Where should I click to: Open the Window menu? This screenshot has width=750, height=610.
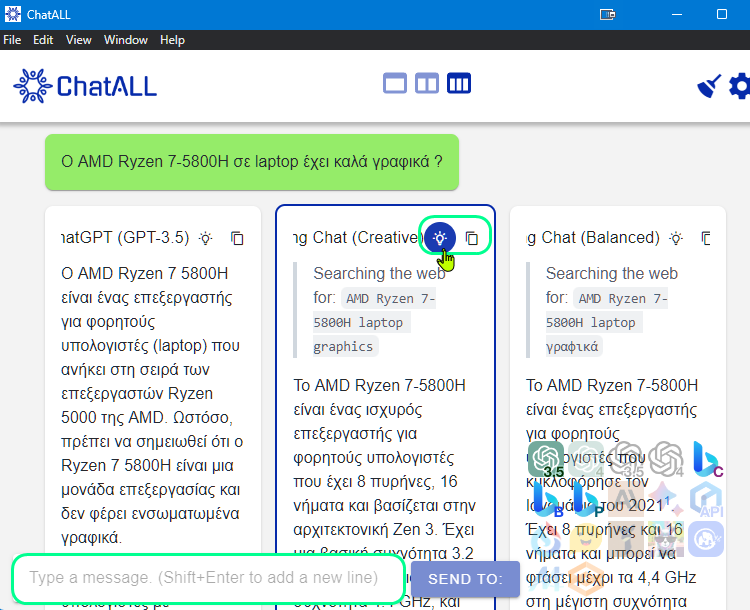tap(126, 40)
